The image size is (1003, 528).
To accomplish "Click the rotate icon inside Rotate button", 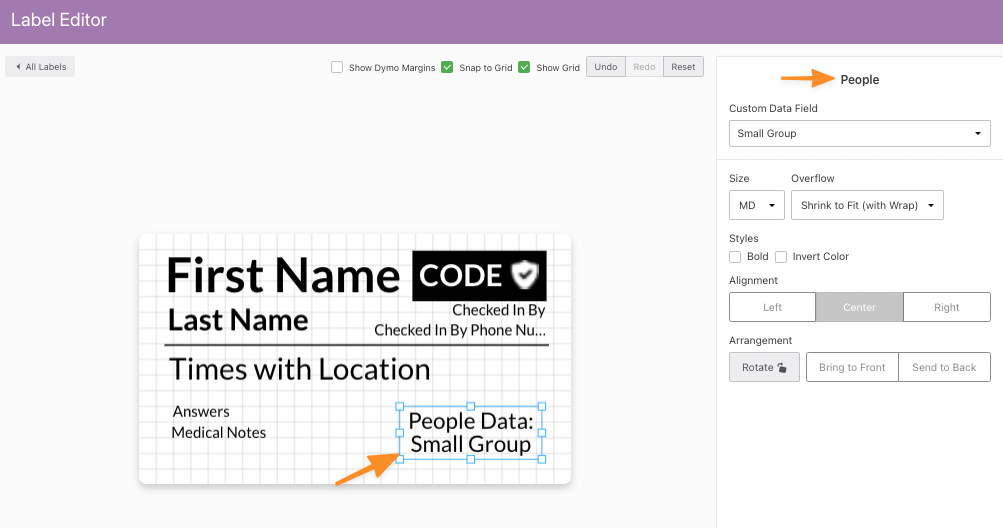I will click(x=782, y=367).
